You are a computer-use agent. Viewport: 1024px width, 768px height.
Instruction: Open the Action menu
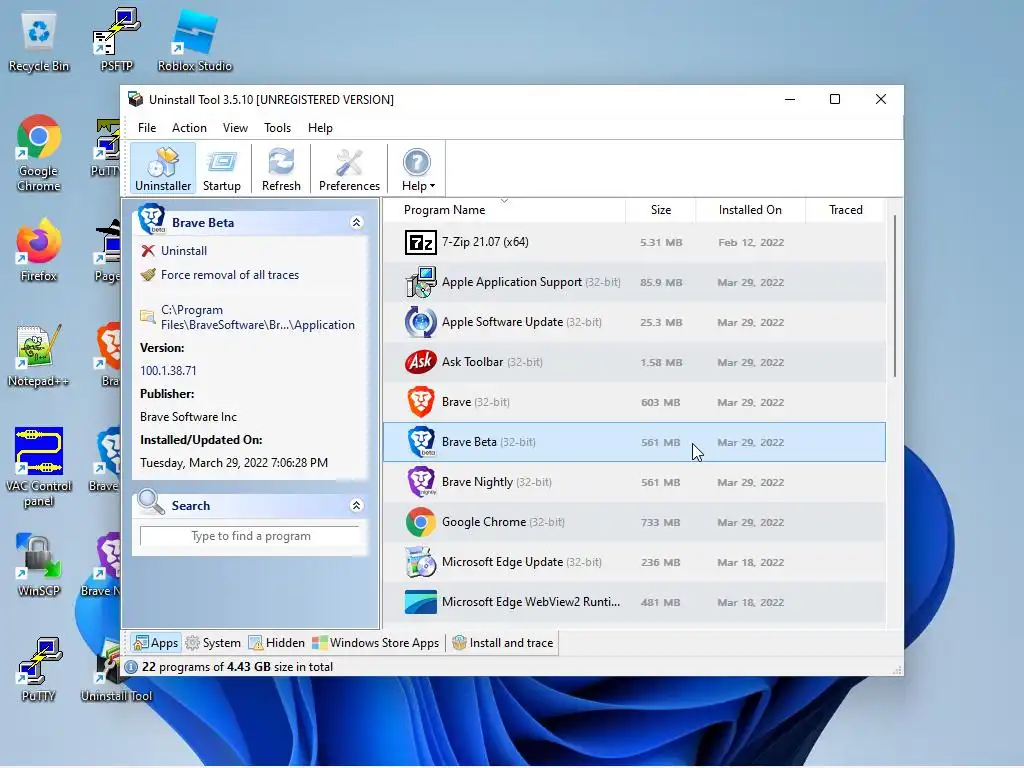pyautogui.click(x=189, y=128)
